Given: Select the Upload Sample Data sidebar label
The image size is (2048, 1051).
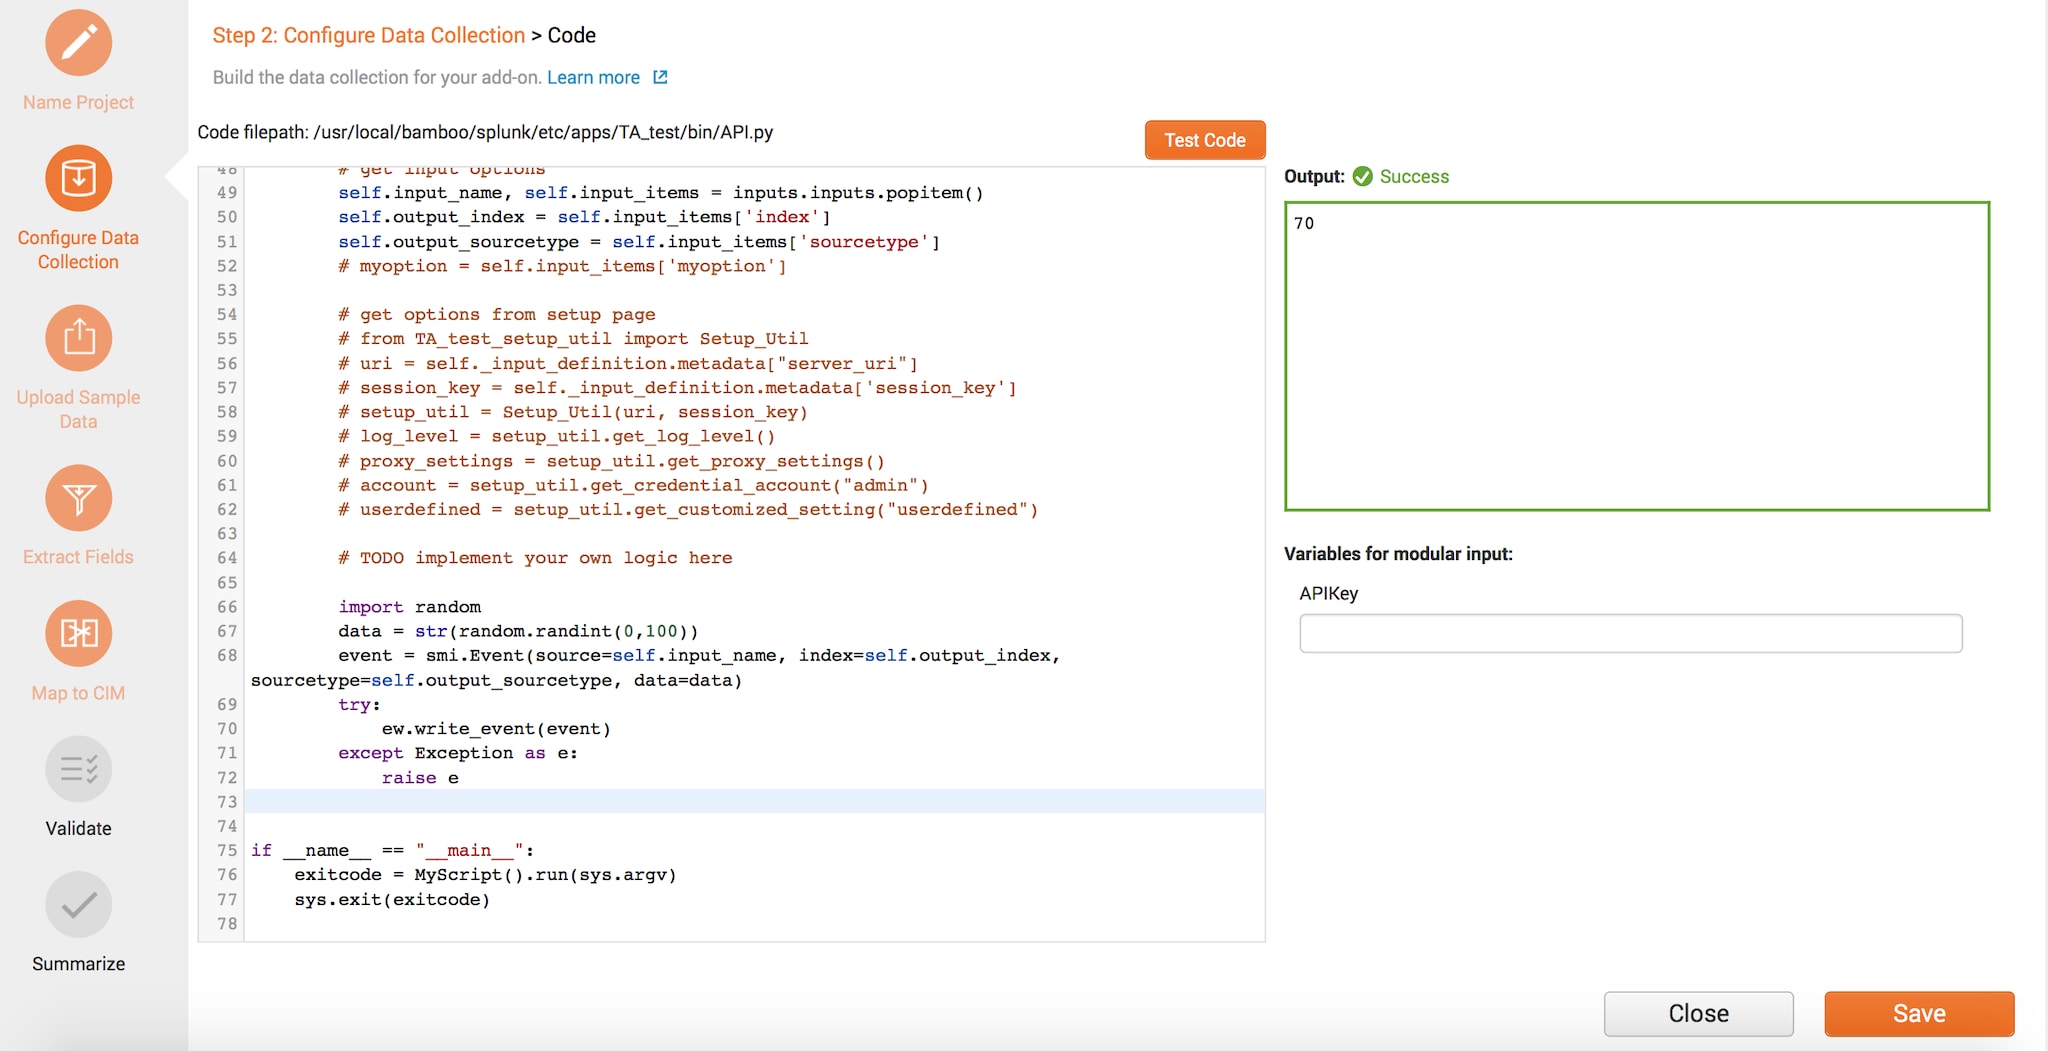Looking at the screenshot, I should [78, 409].
